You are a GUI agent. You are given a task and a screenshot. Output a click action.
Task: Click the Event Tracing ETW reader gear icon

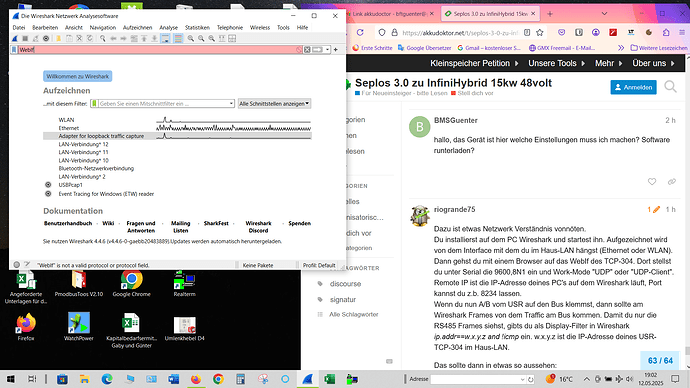48,194
